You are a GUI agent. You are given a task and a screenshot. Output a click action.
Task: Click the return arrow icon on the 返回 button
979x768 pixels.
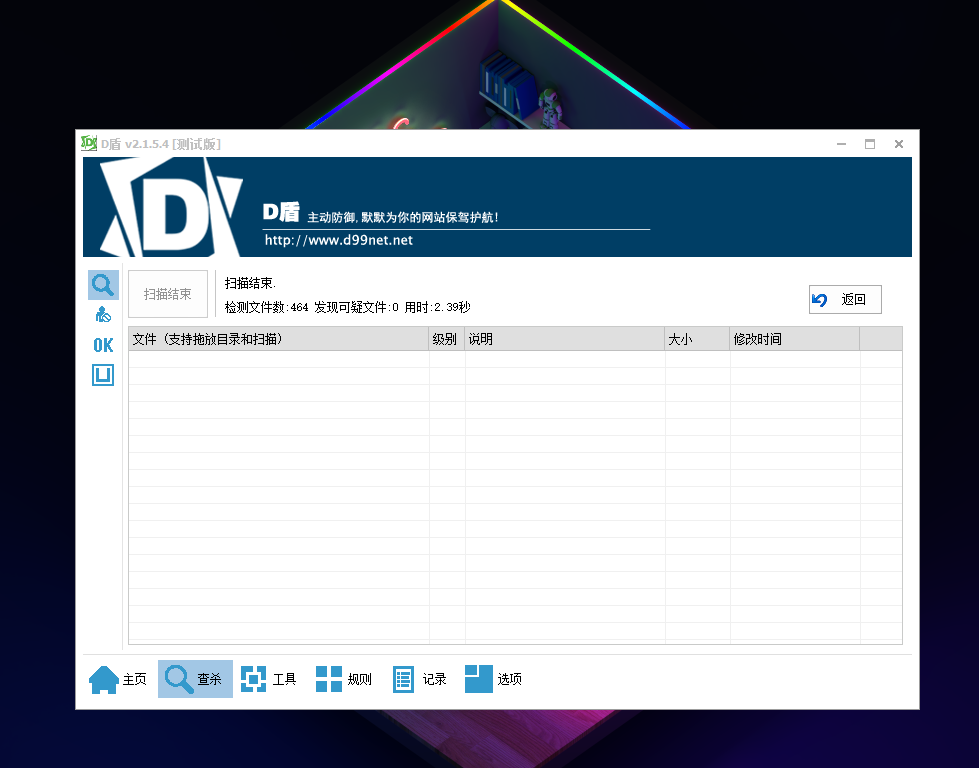pos(822,298)
